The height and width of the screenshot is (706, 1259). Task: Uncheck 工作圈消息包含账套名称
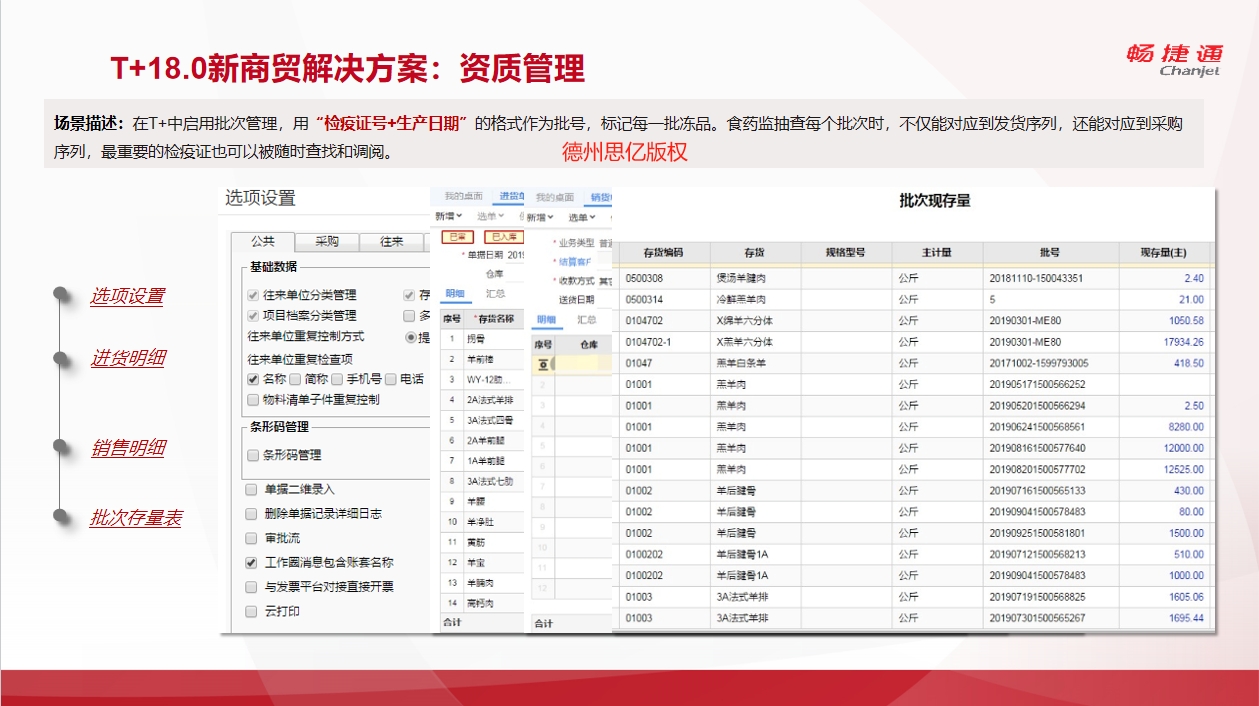coord(251,563)
